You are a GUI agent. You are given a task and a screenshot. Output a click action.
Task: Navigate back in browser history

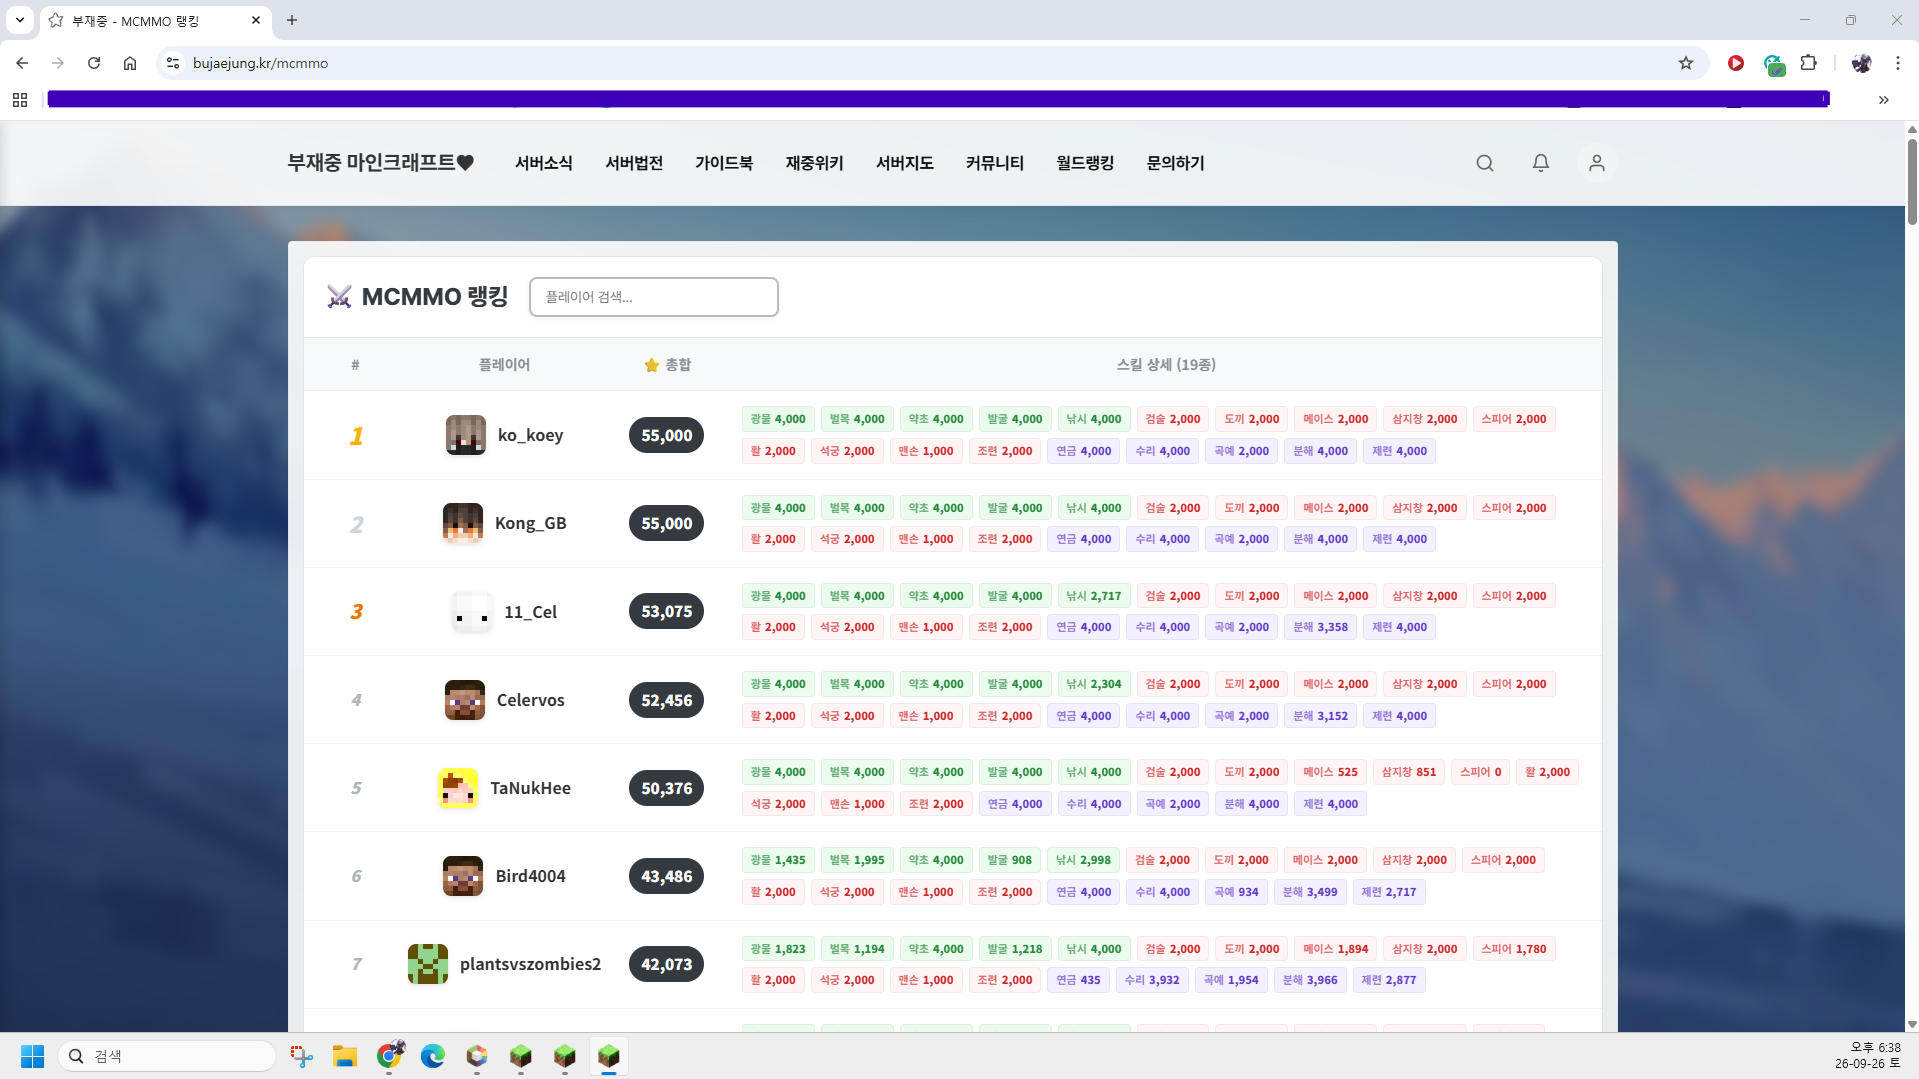22,63
